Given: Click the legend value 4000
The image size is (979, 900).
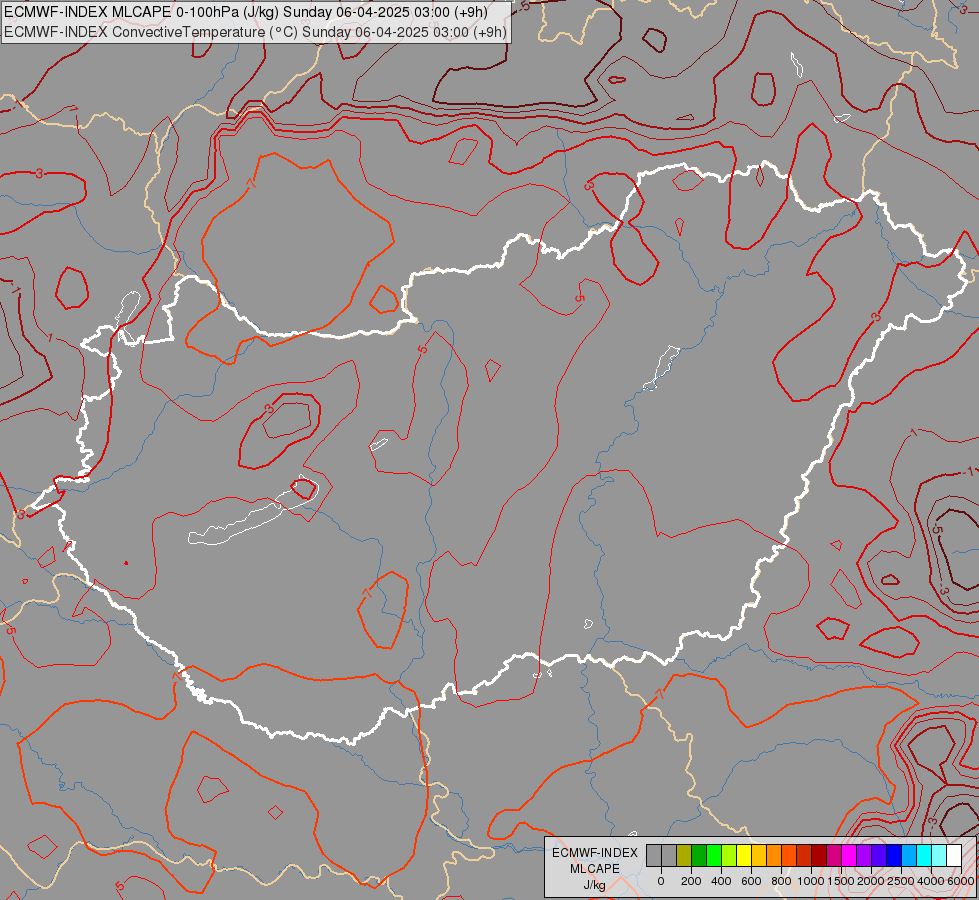Looking at the screenshot, I should (x=931, y=881).
